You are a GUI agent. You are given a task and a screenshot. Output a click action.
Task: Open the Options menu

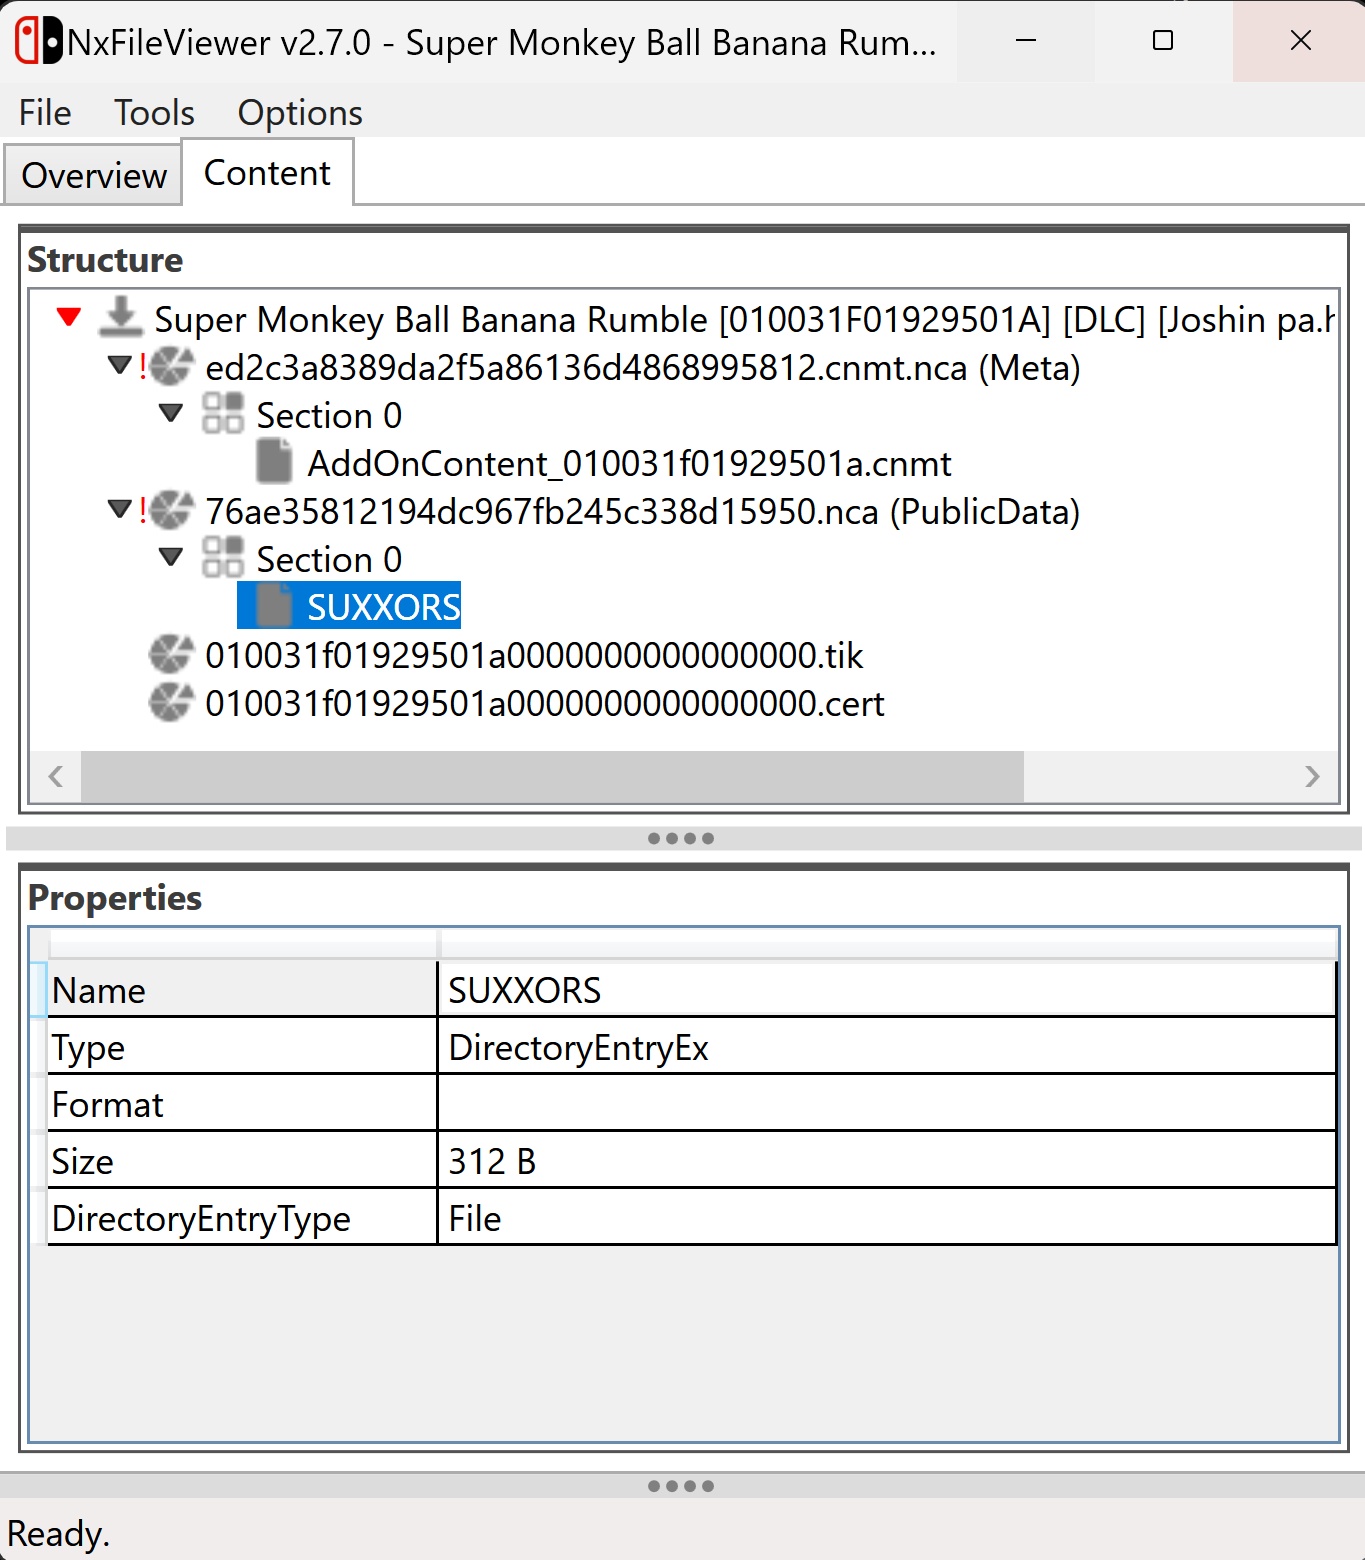click(300, 113)
